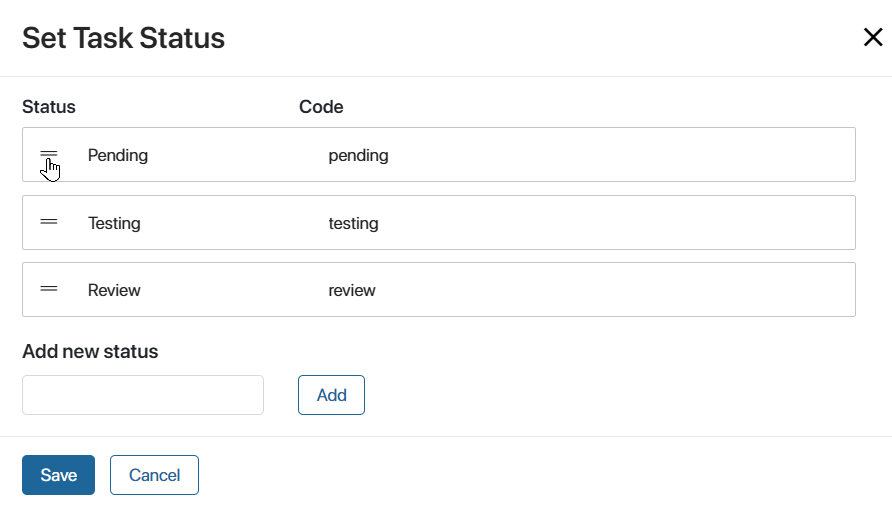Image resolution: width=892 pixels, height=508 pixels.
Task: Select the lowercase testing code value
Action: coord(353,224)
